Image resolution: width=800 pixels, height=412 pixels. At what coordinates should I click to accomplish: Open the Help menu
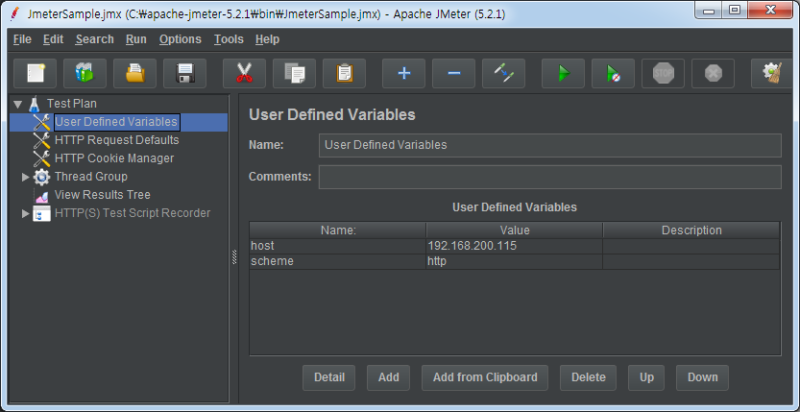[x=267, y=39]
